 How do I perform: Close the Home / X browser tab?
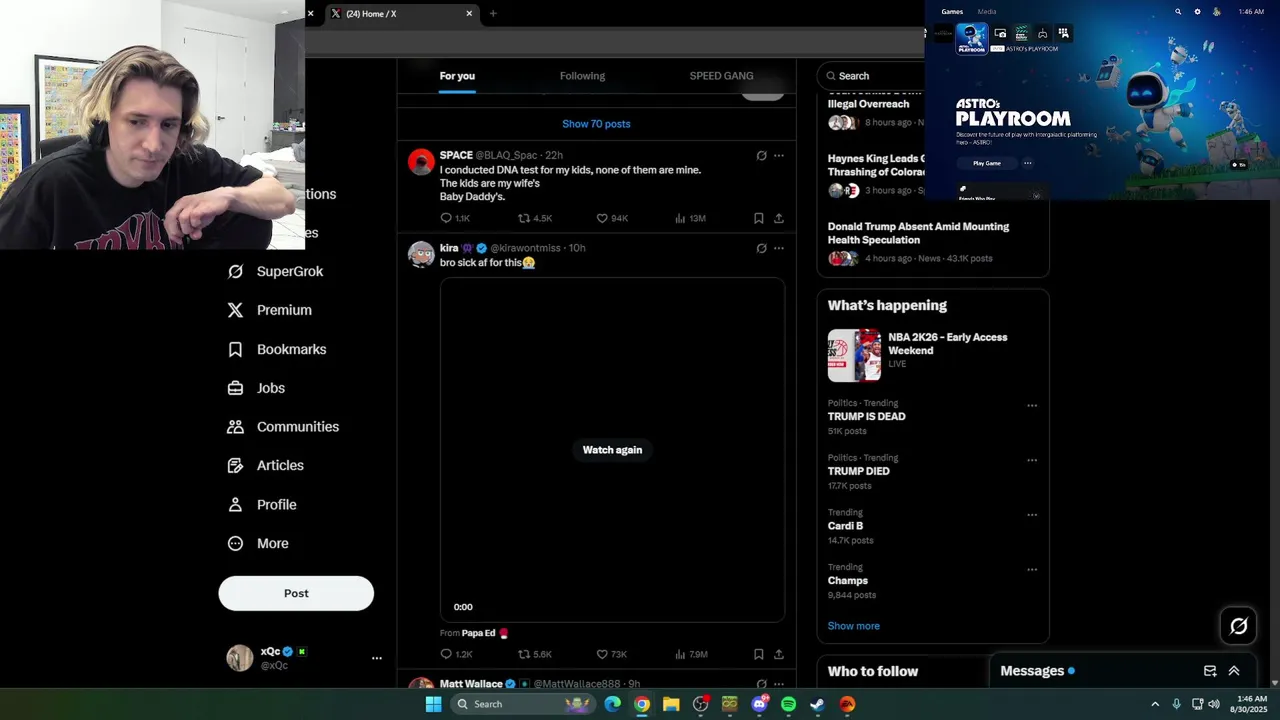pos(469,14)
